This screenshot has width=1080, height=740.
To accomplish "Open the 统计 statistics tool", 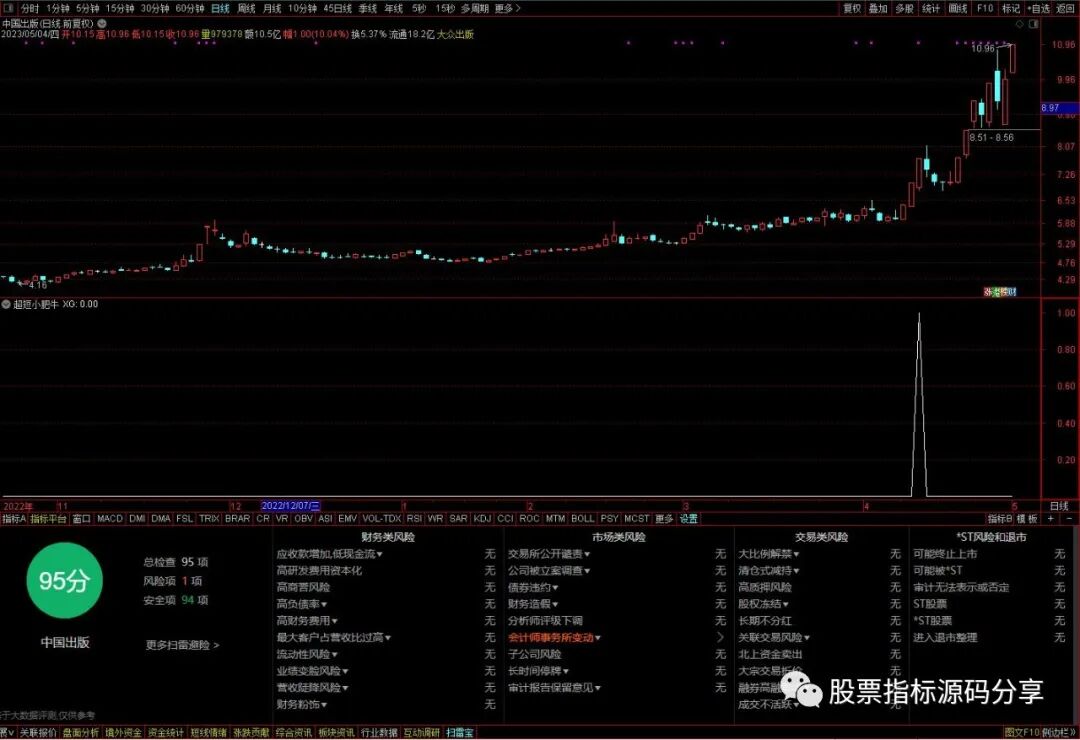I will coord(931,8).
